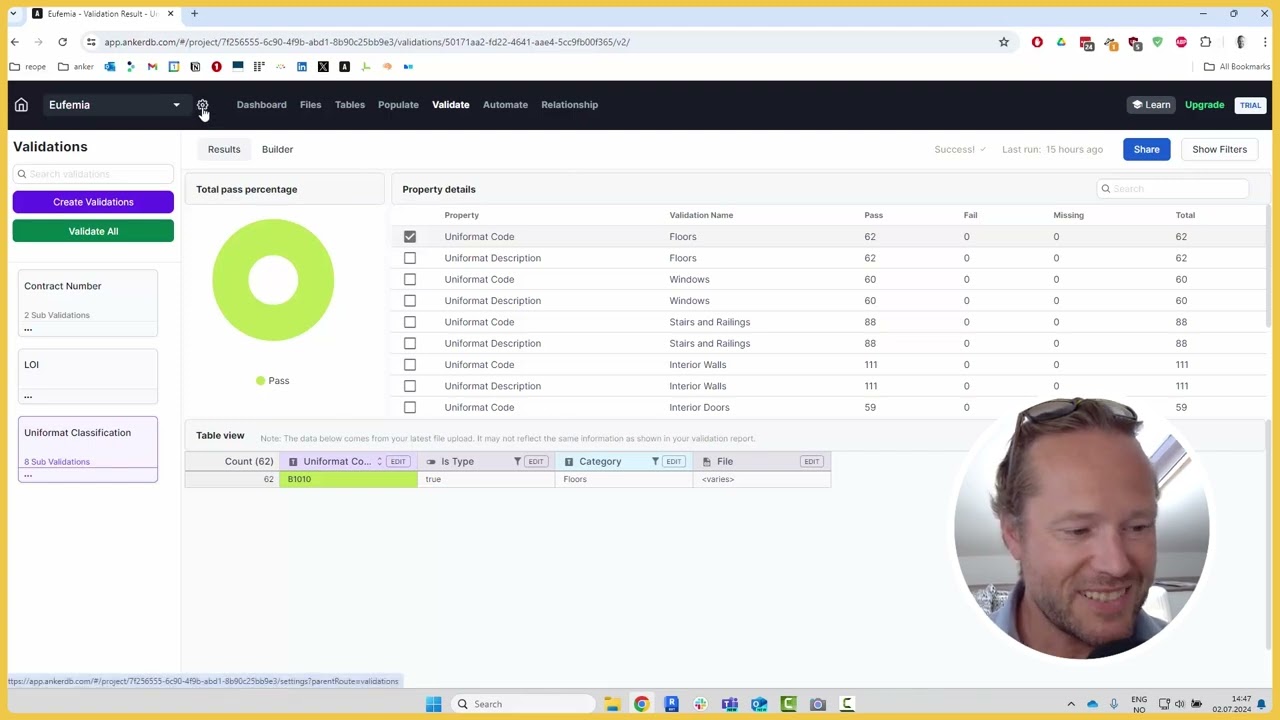Click the Windows Start icon
The height and width of the screenshot is (720, 1280).
tap(433, 704)
